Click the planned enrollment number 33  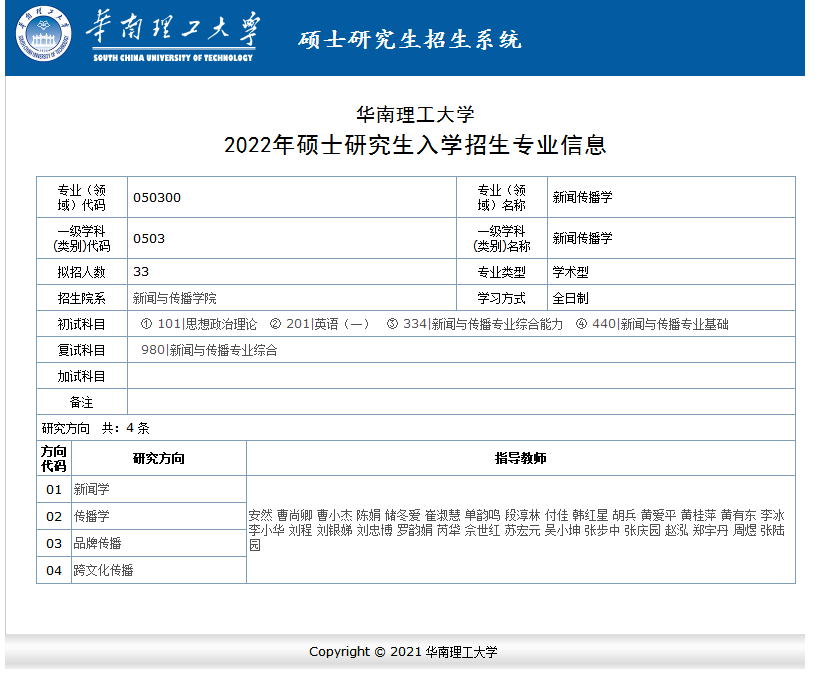click(x=141, y=271)
